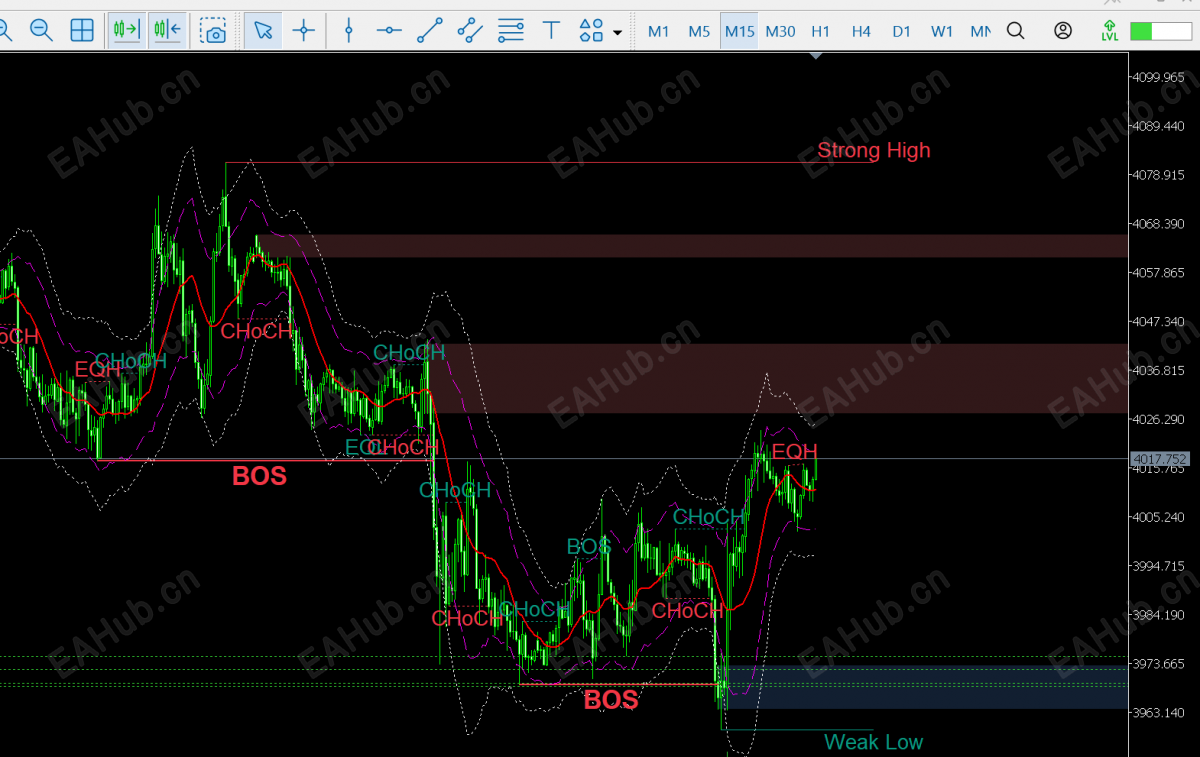Select the horizontal line tool
1200x757 pixels.
pos(389,31)
